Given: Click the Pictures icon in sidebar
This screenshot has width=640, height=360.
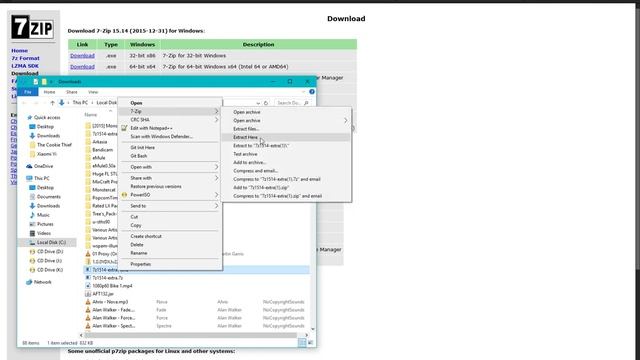Looking at the screenshot, I should 32,224.
